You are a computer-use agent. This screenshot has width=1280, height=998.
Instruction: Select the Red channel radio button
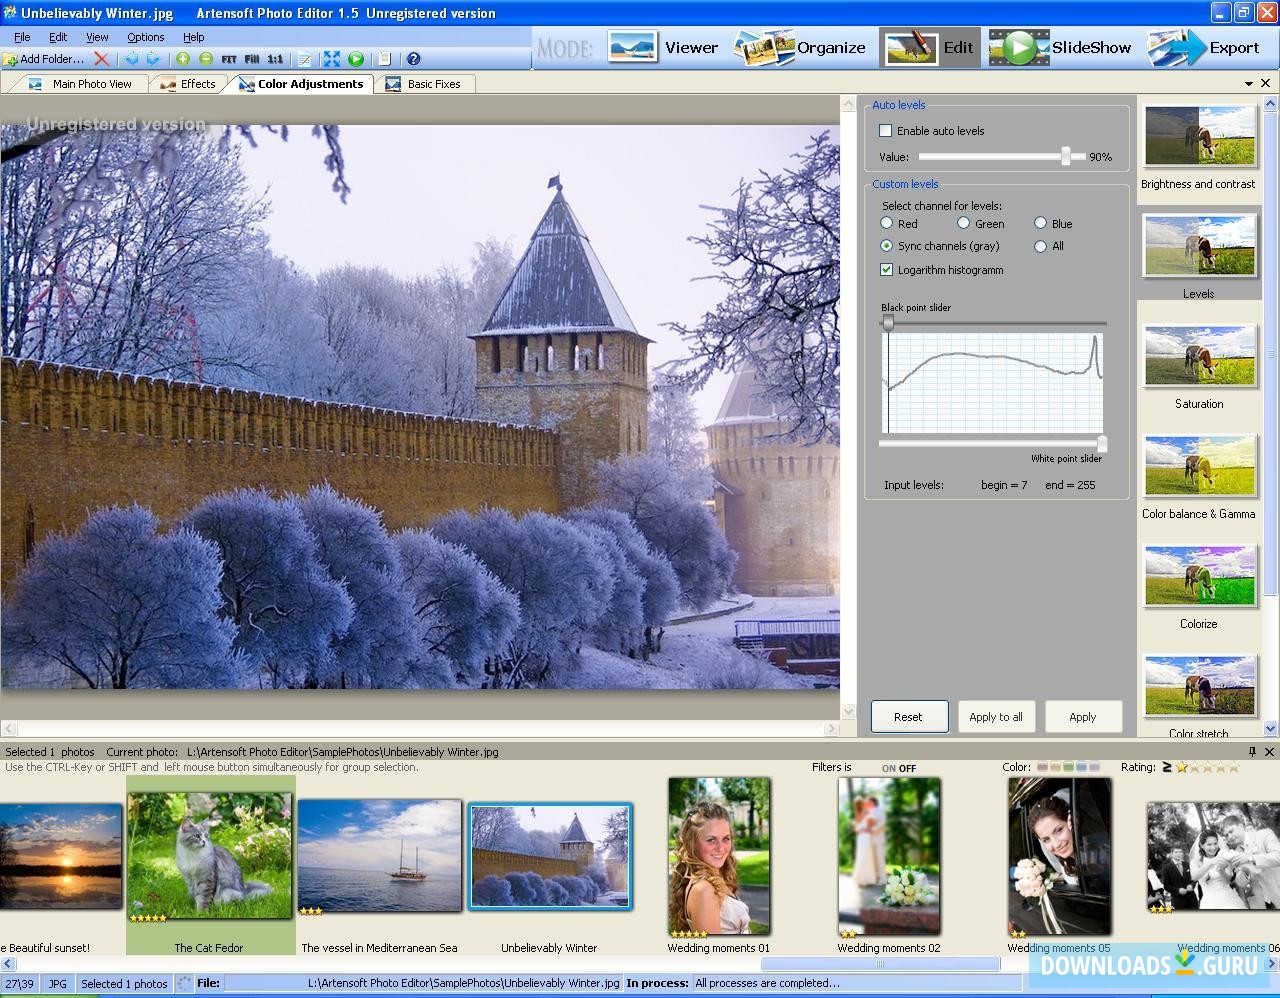click(x=886, y=223)
